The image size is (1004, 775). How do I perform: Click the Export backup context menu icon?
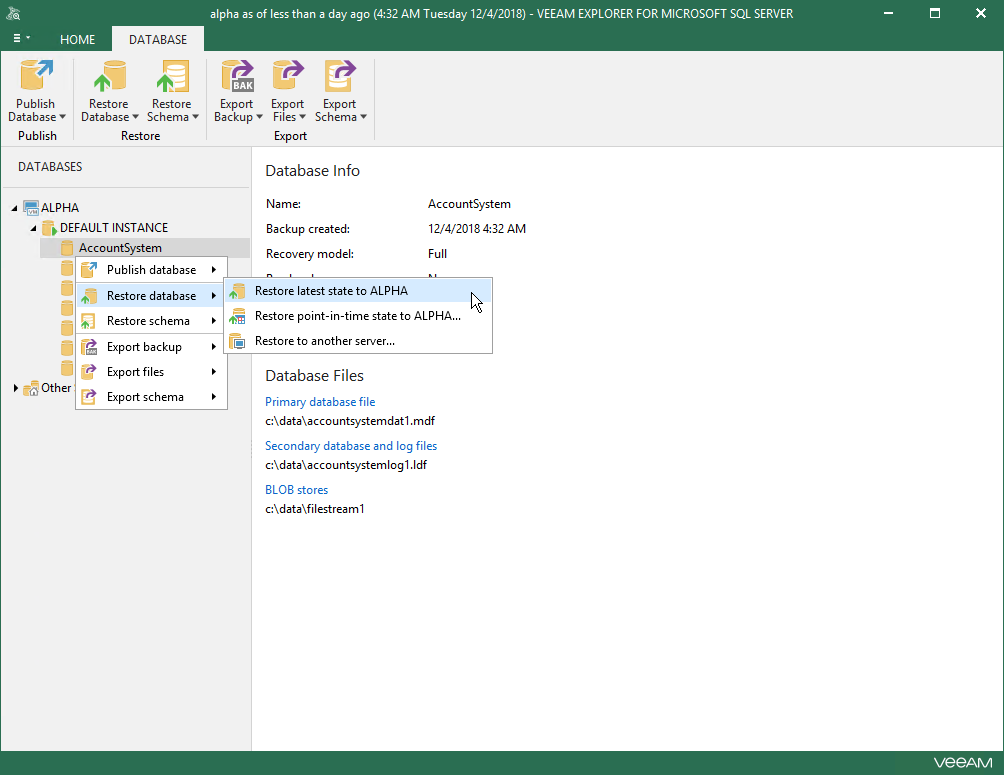click(x=89, y=347)
